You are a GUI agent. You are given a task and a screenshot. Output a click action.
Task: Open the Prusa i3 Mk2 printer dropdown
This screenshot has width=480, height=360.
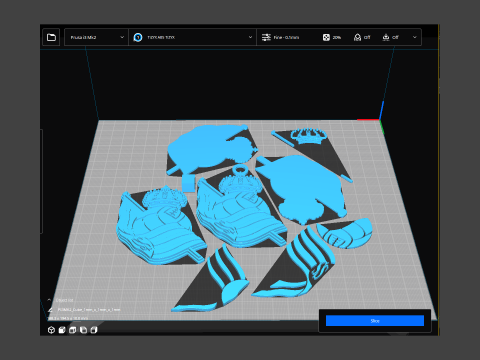tap(96, 37)
